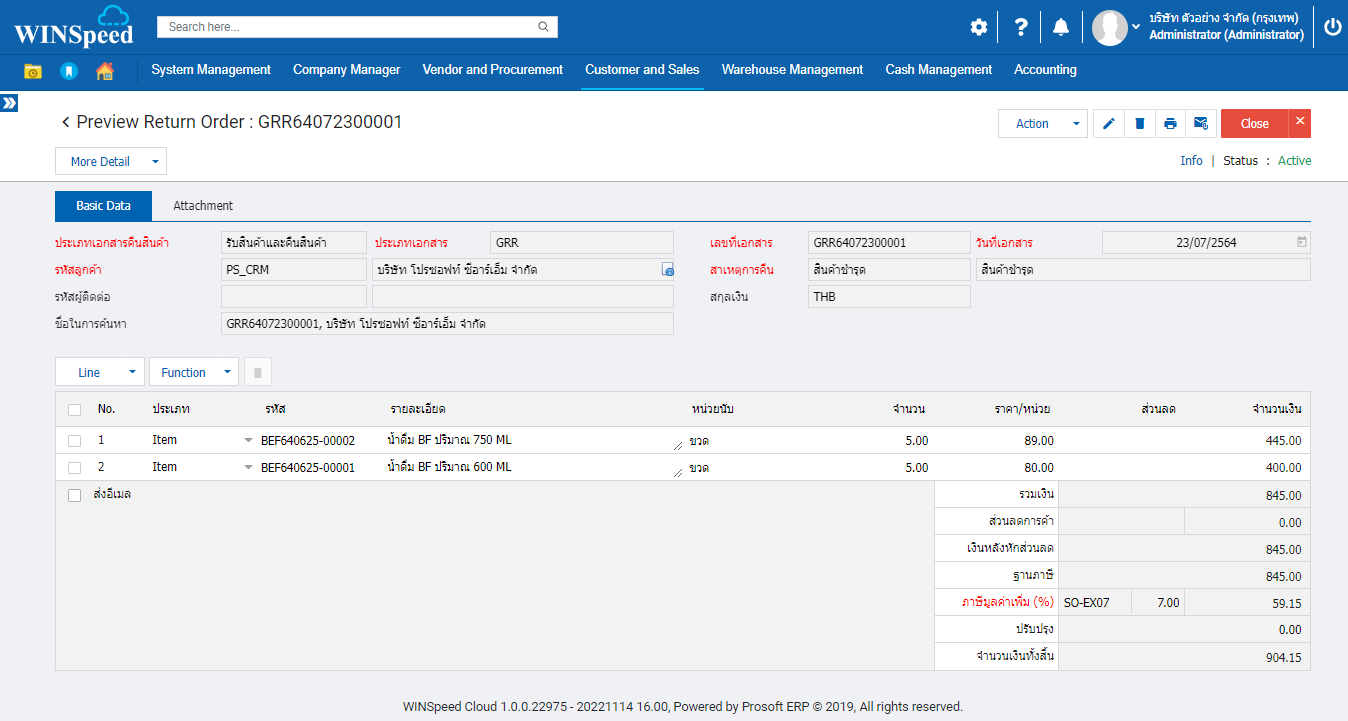Image resolution: width=1348 pixels, height=721 pixels.
Task: Open the blue bookmark icon
Action: coord(69,71)
